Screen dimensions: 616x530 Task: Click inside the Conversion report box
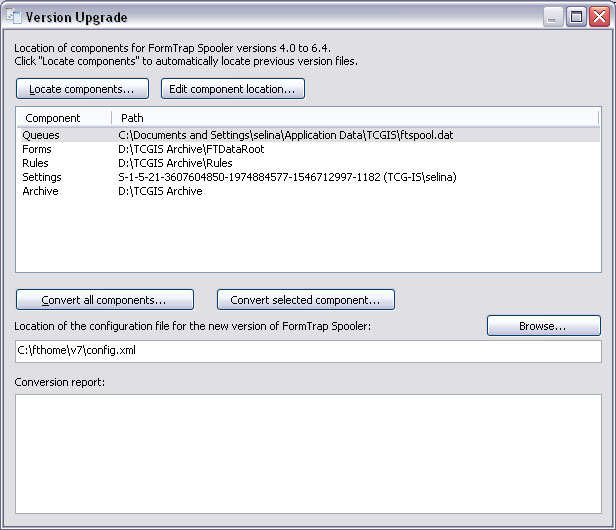(308, 452)
